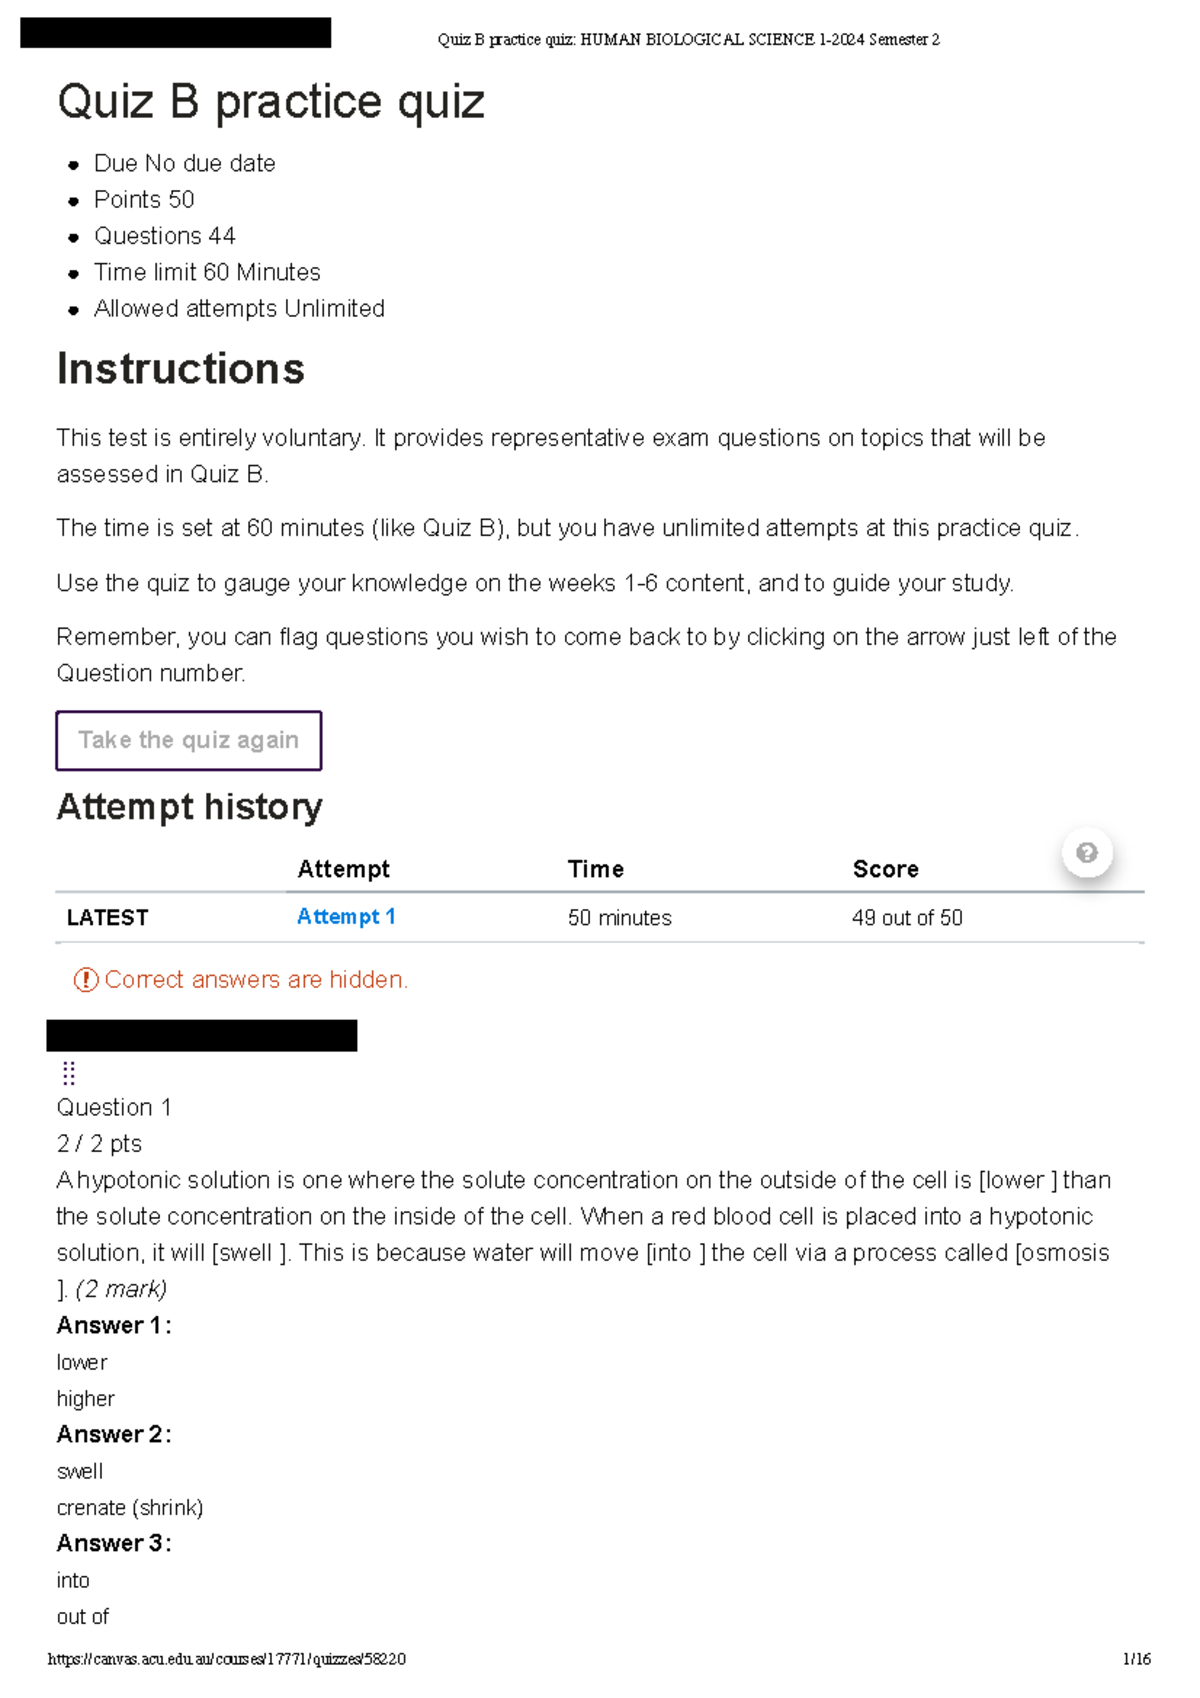Click the answer option "higher" under Answer 1

coord(86,1399)
